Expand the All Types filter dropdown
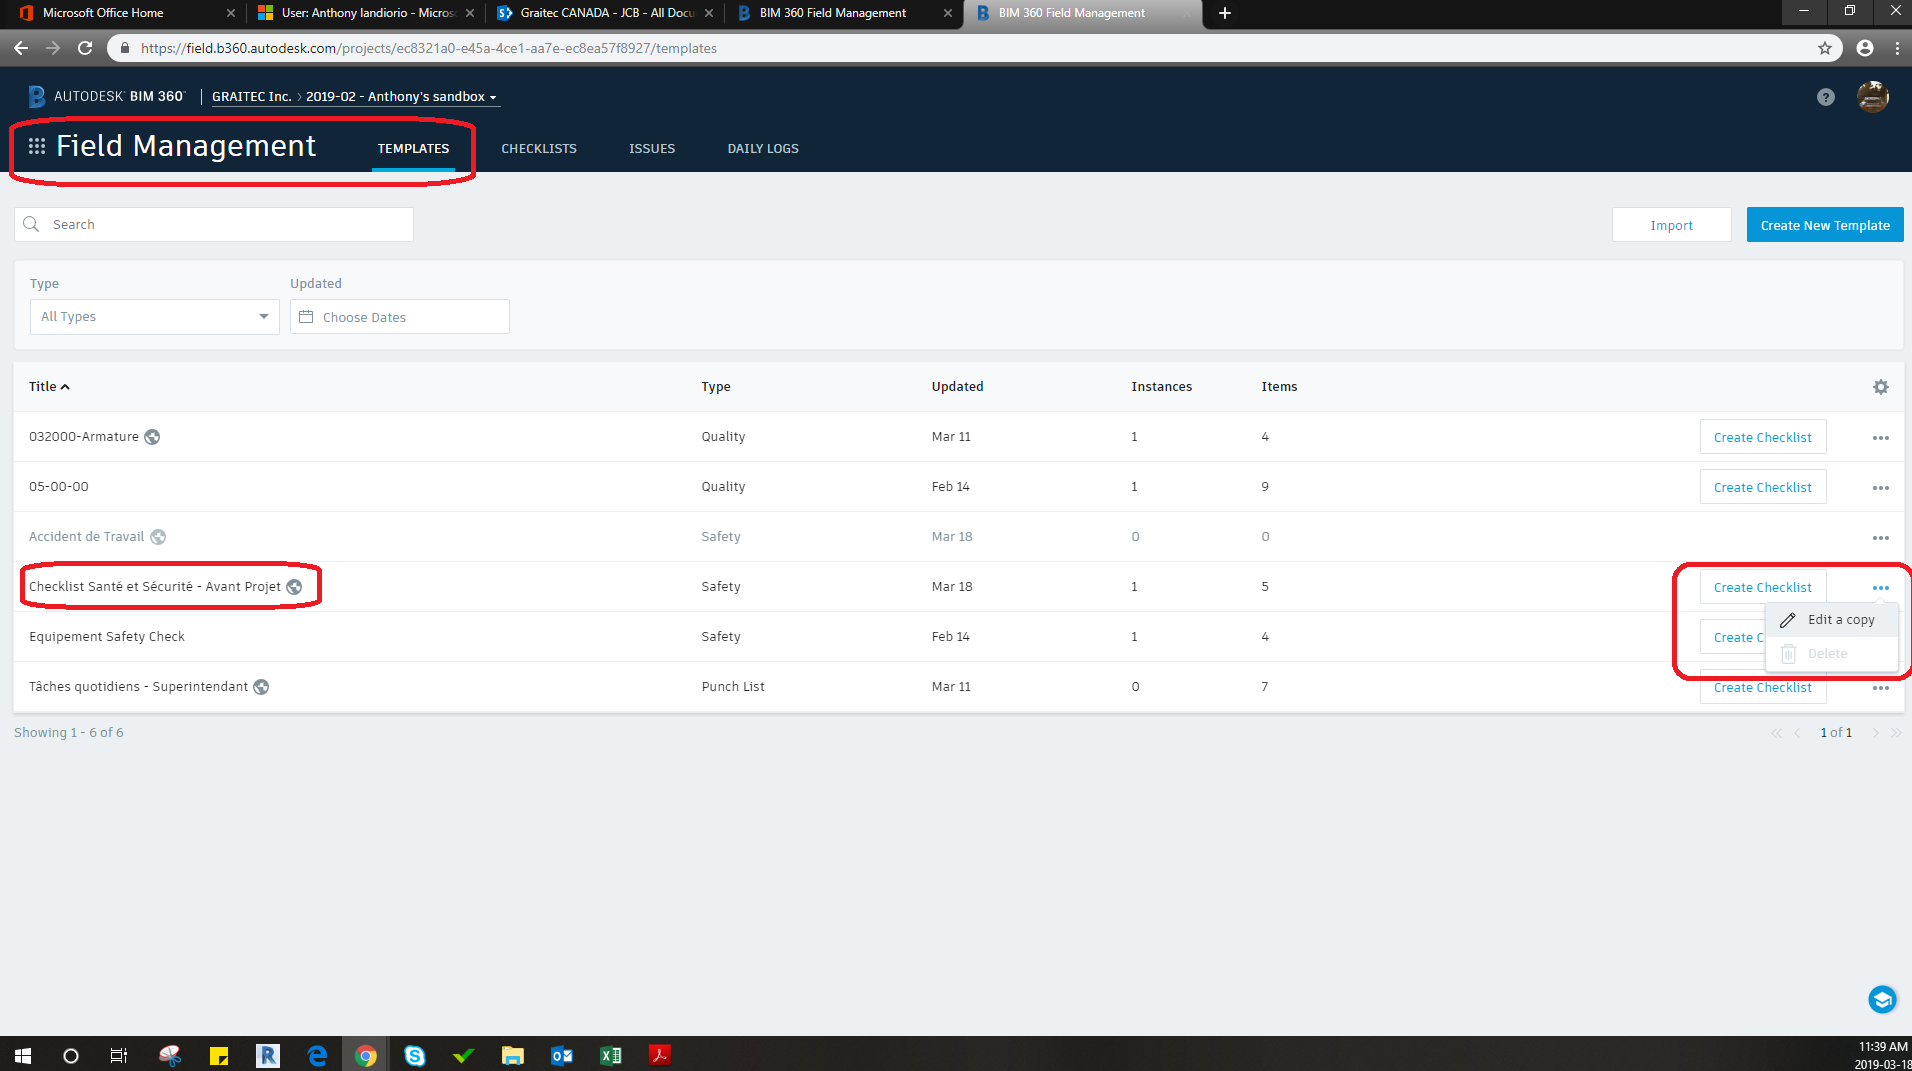 [x=153, y=316]
